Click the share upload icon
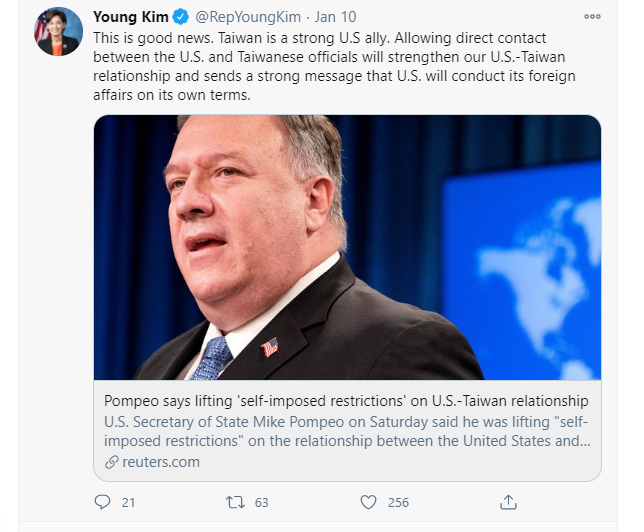Viewport: 644px width, 532px height. [508, 502]
